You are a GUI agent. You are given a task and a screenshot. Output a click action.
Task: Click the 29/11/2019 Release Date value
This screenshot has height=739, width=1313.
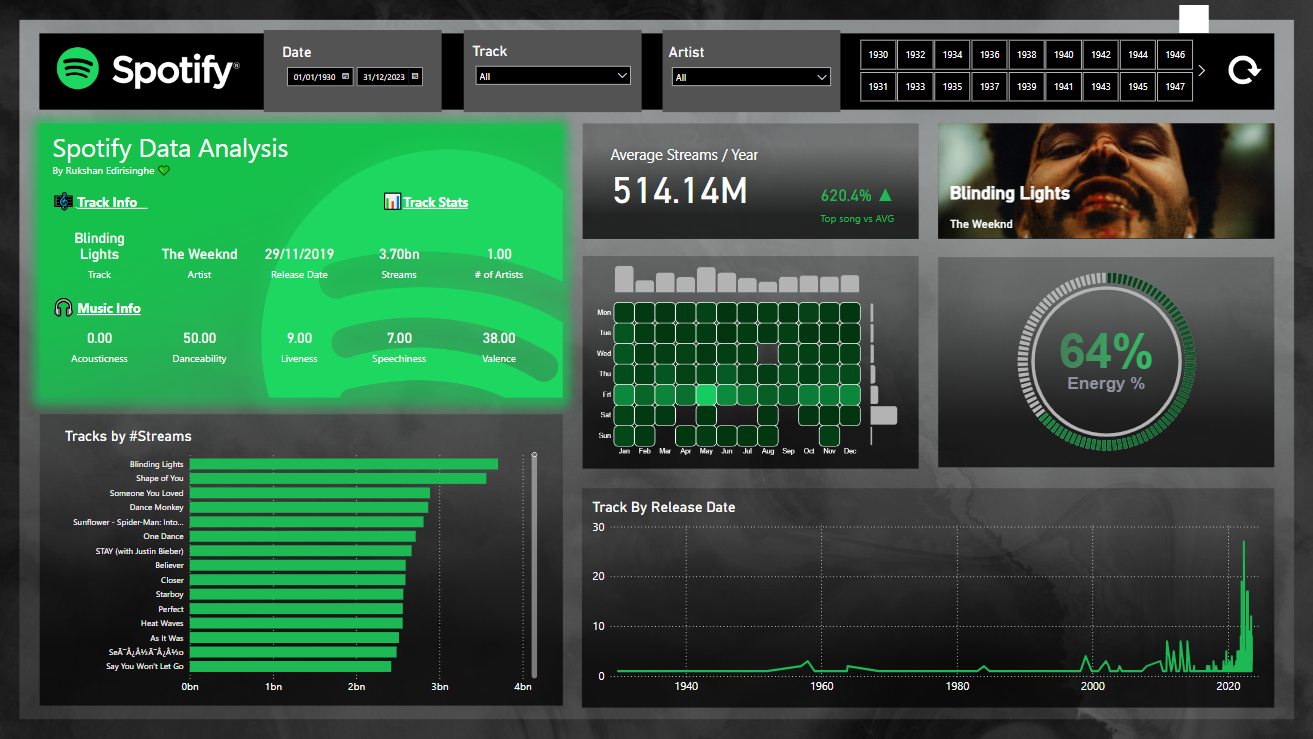coord(299,254)
